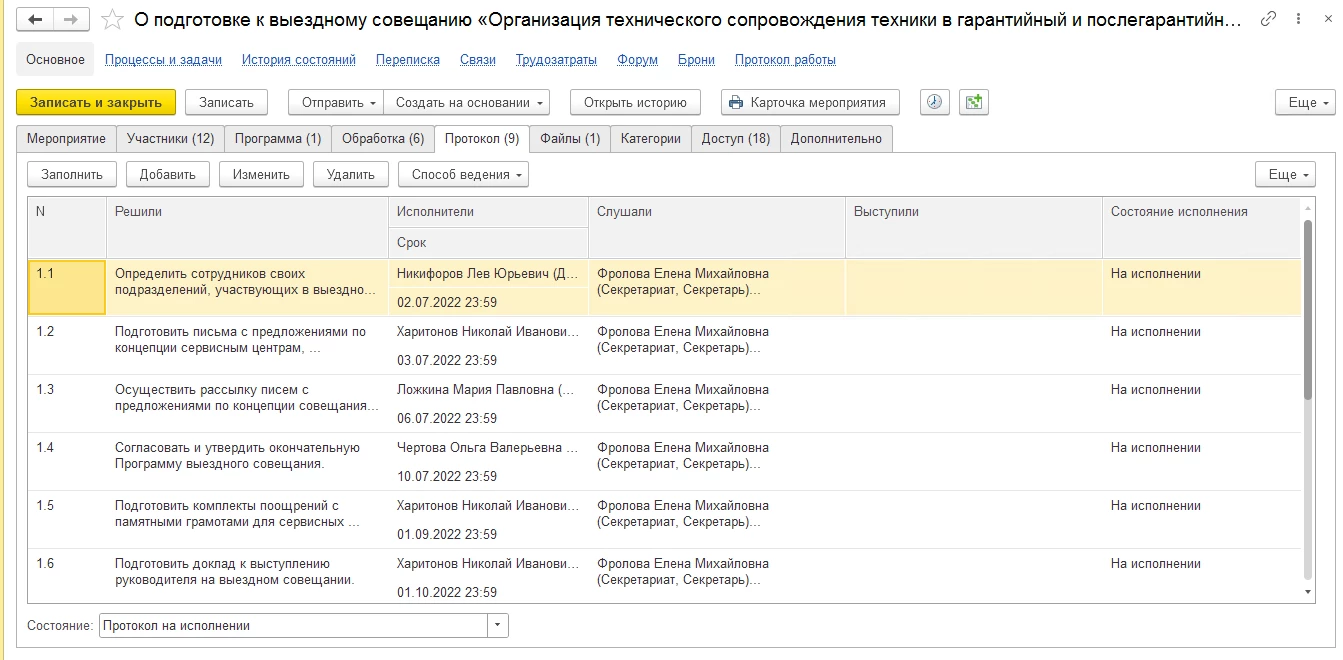Select row number 1.1 cell
The height and width of the screenshot is (660, 1343).
click(67, 288)
